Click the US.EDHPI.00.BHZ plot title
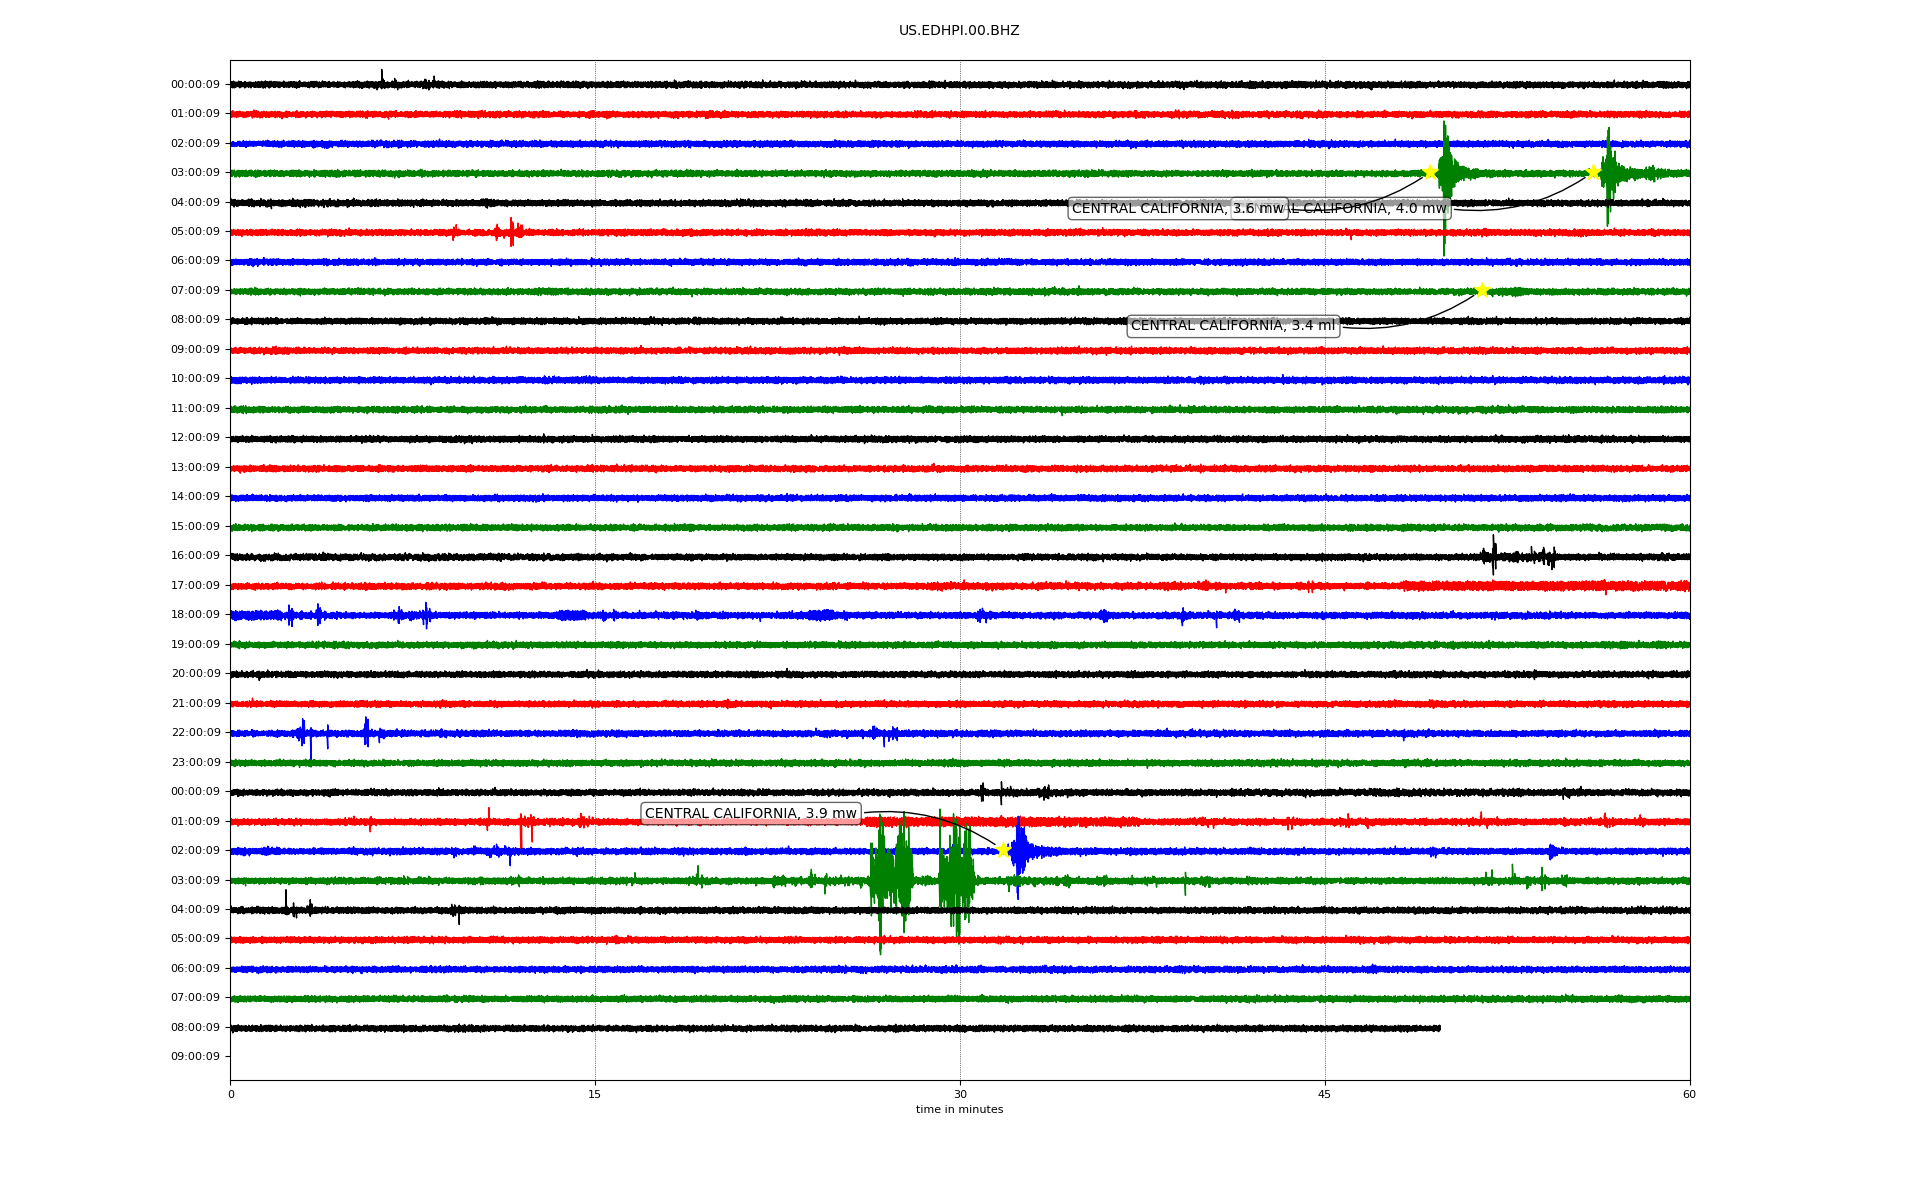1920x1200 pixels. pyautogui.click(x=959, y=31)
